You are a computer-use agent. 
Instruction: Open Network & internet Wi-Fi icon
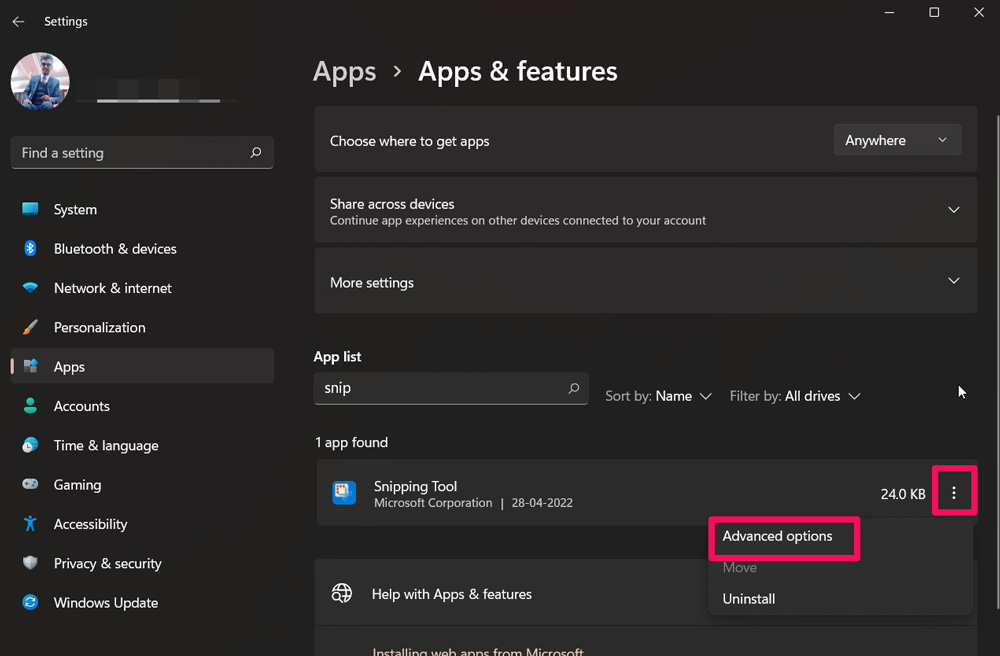(31, 288)
